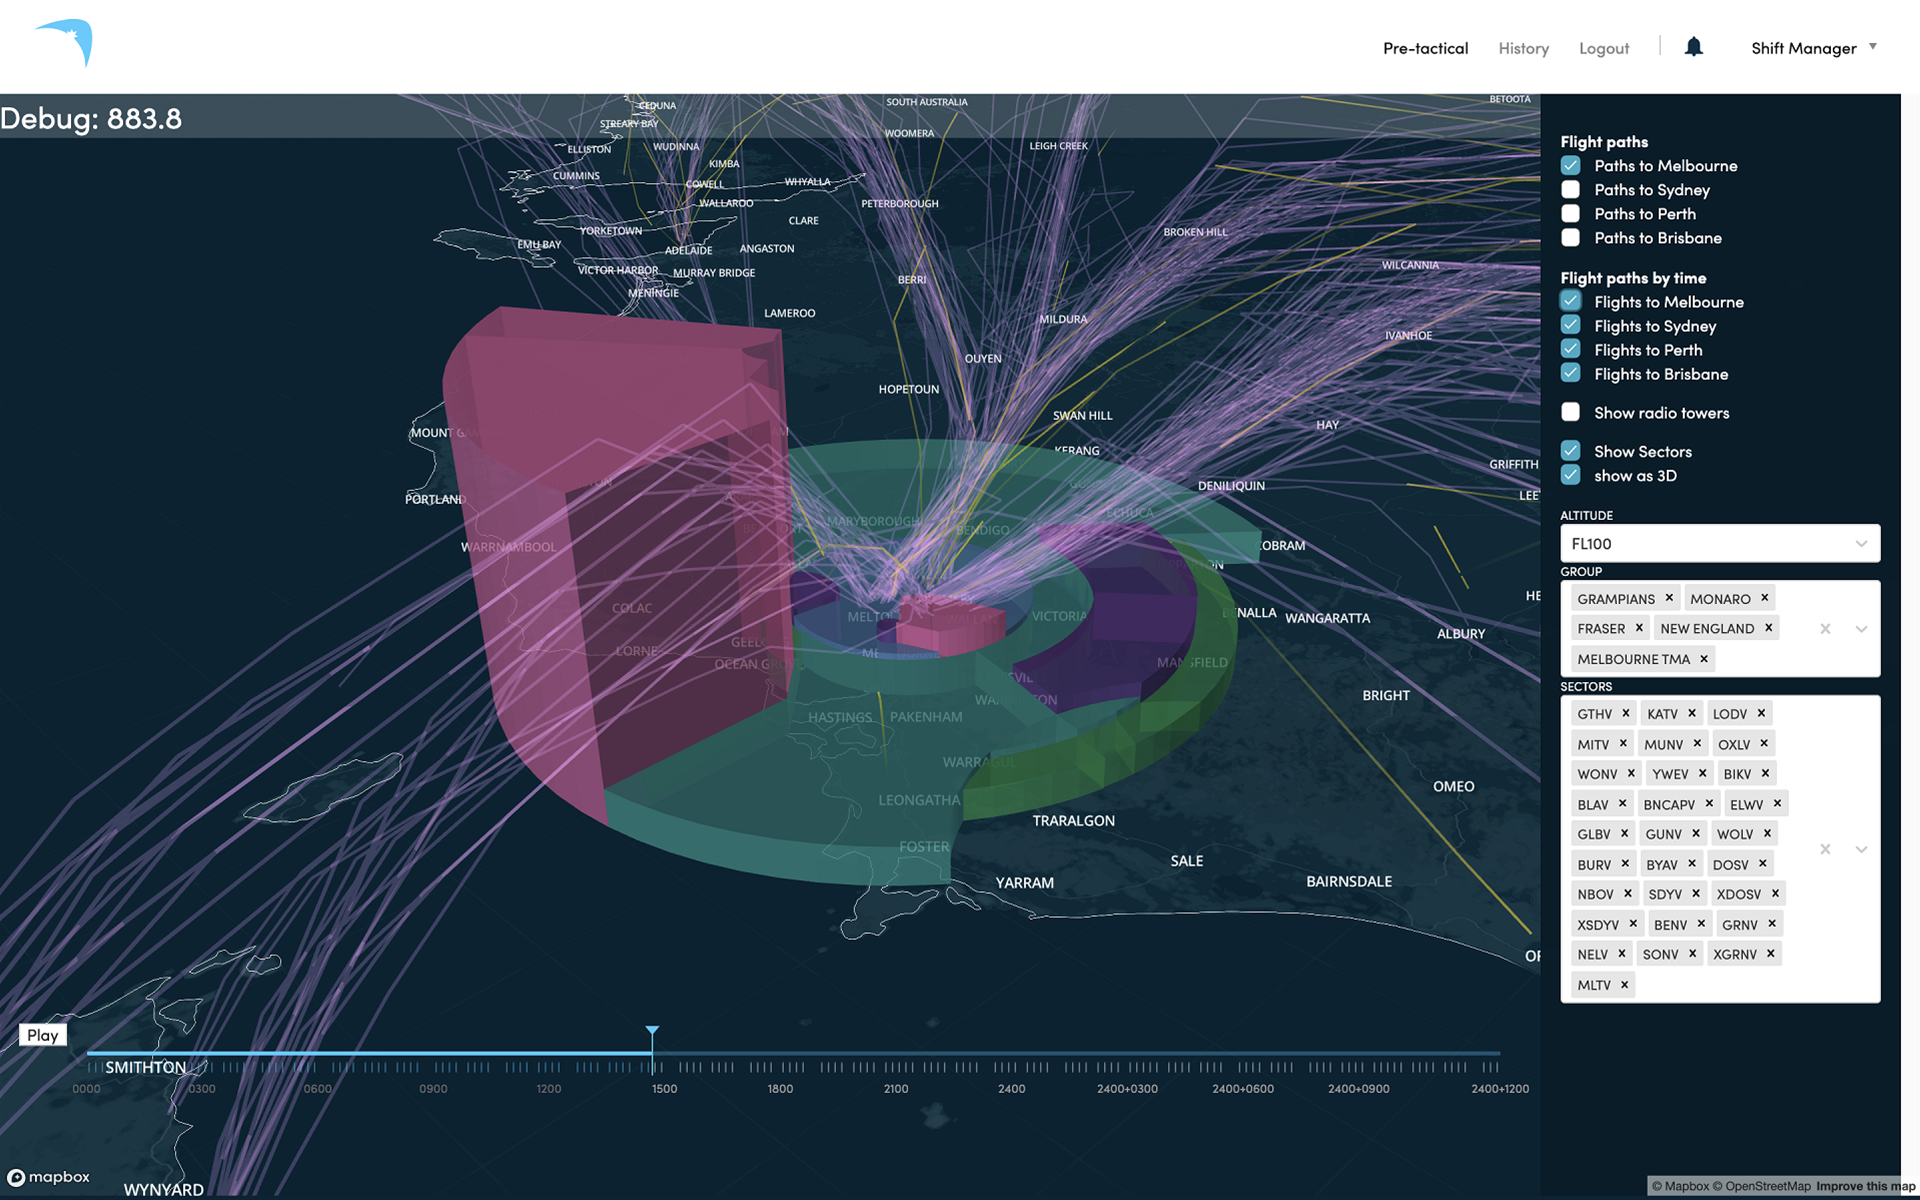
Task: Remove the NEW ENGLAND group tag
Action: 1768,628
